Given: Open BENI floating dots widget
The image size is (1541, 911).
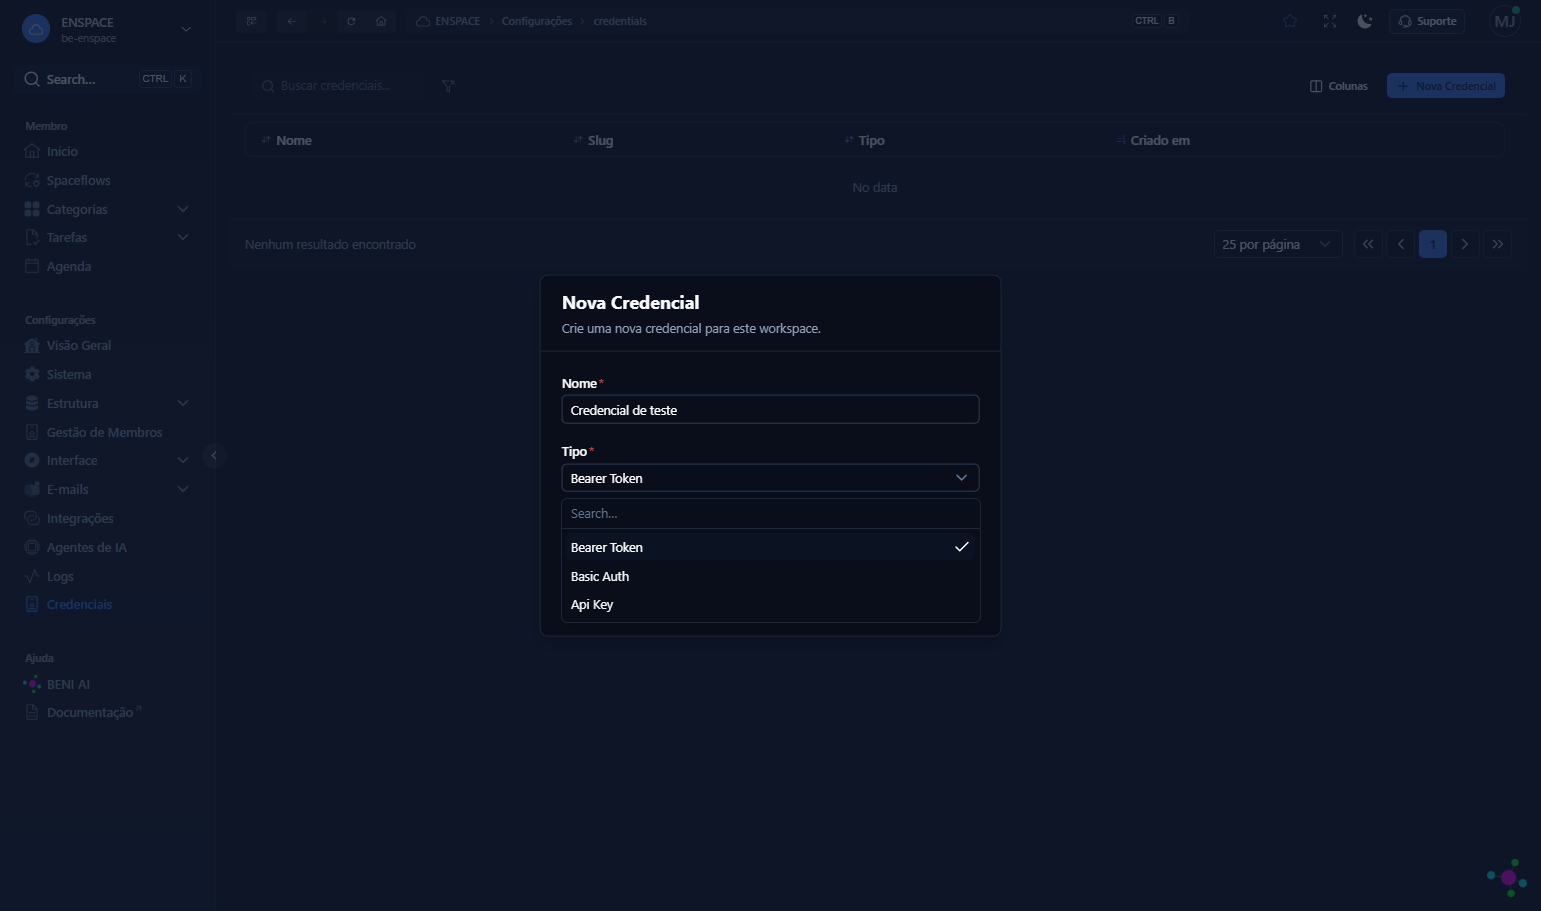Looking at the screenshot, I should [x=1507, y=877].
